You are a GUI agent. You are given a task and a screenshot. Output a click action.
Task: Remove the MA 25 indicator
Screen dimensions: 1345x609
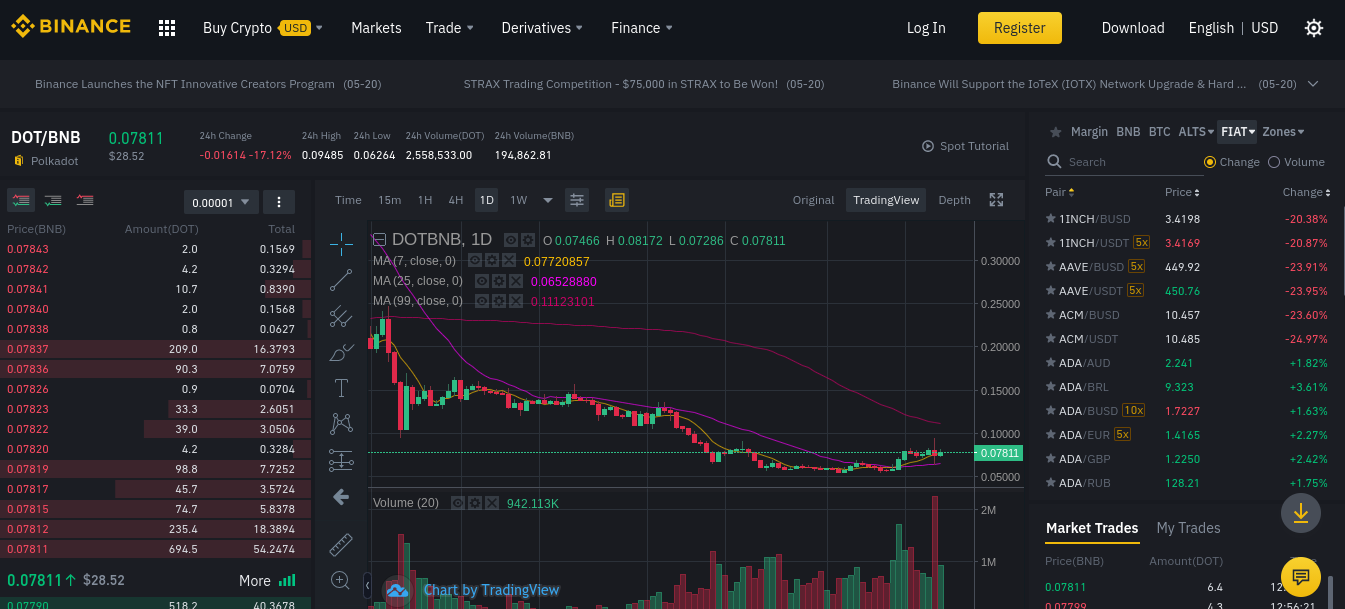pos(516,281)
